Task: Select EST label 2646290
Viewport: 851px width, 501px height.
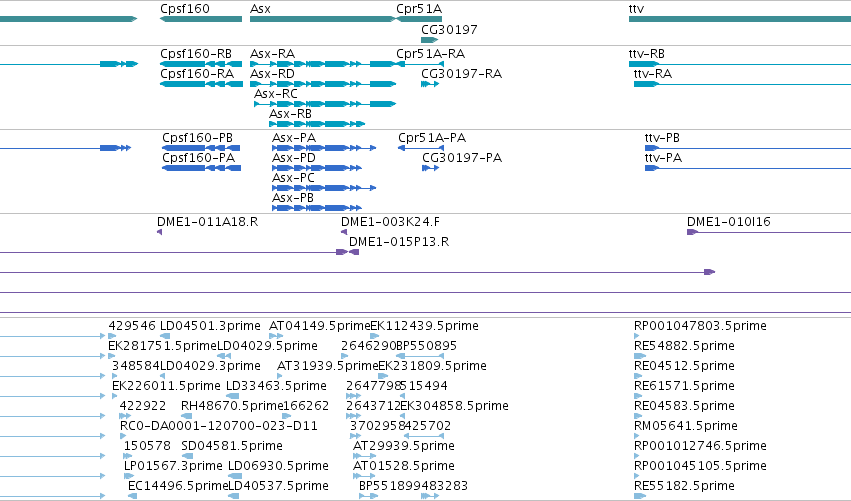Action: pos(369,346)
